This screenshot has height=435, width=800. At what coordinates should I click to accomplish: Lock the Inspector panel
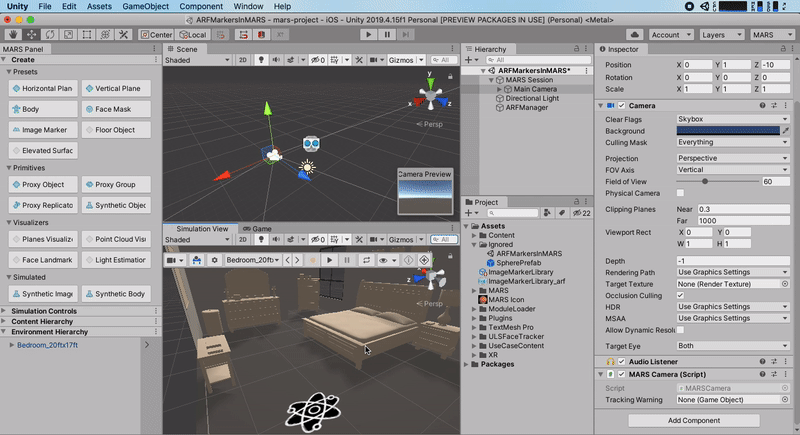[779, 49]
